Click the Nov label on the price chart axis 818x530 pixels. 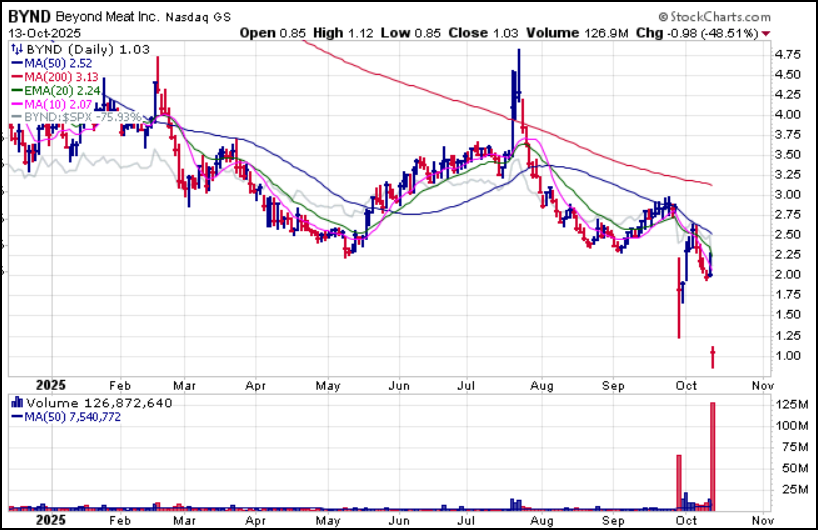point(763,386)
